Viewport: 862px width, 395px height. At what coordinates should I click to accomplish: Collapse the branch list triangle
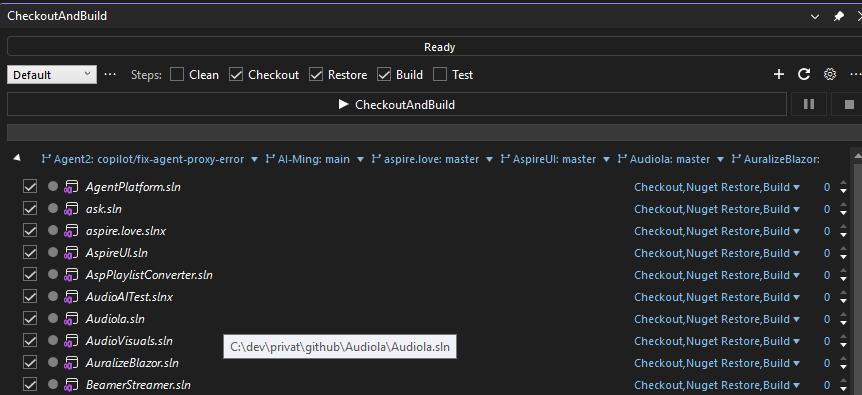tap(17, 158)
